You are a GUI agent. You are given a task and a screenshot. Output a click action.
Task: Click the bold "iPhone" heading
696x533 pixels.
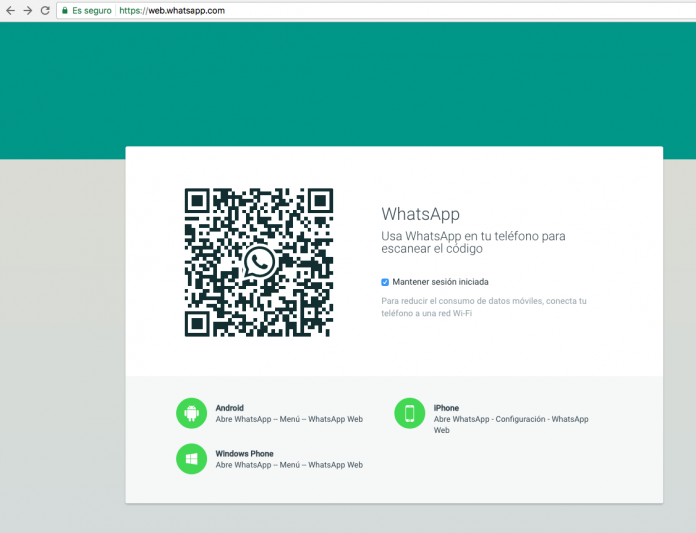click(446, 408)
